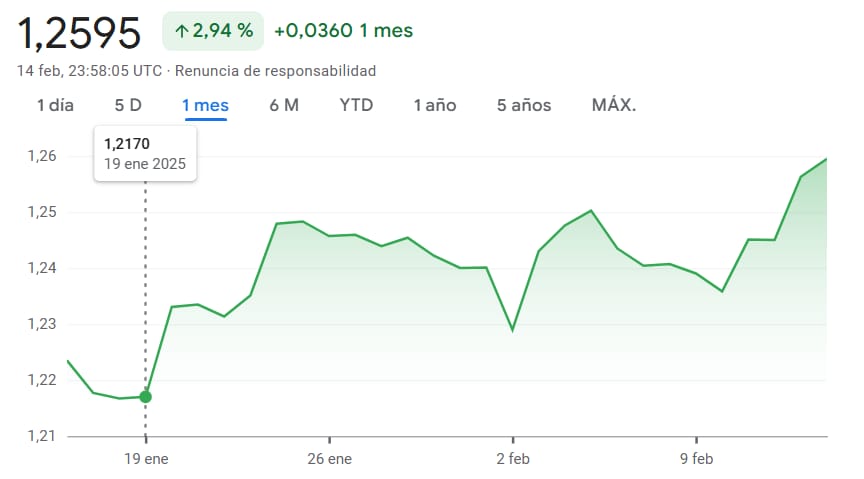Click the 9 feb axis label
This screenshot has height=479, width=864.
point(696,459)
